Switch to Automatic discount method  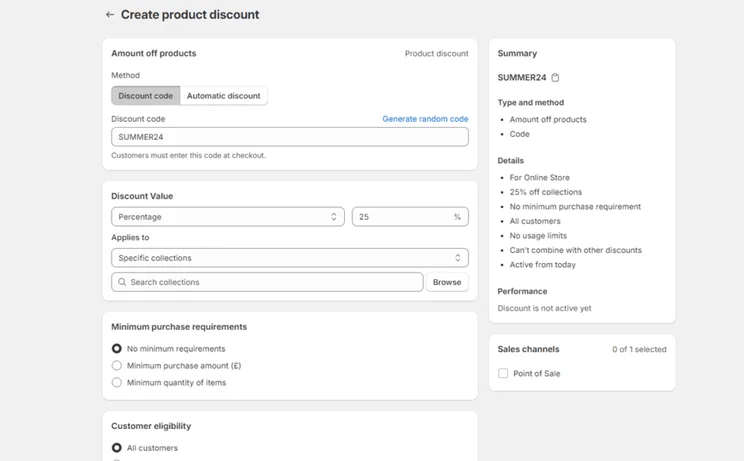click(223, 95)
